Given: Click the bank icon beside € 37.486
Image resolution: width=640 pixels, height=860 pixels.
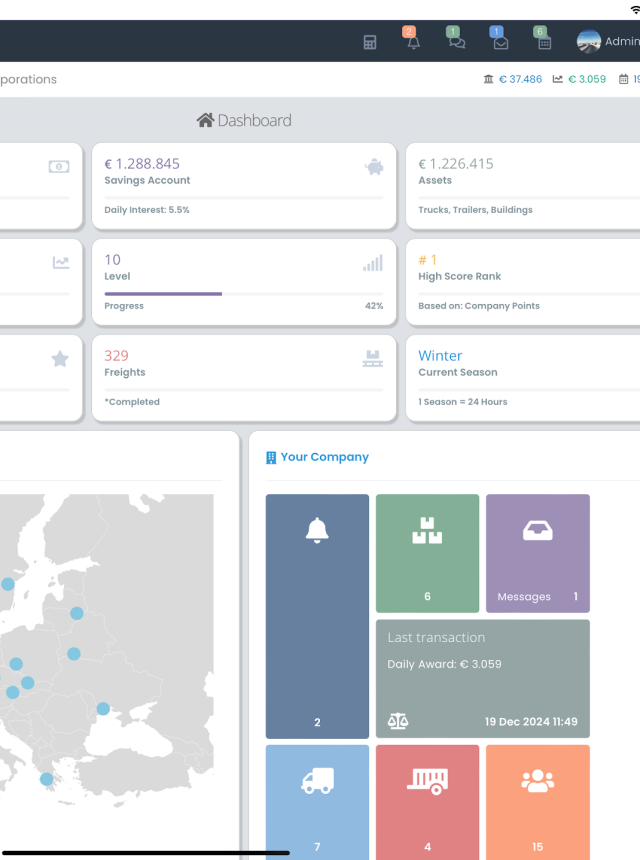Looking at the screenshot, I should tap(488, 79).
